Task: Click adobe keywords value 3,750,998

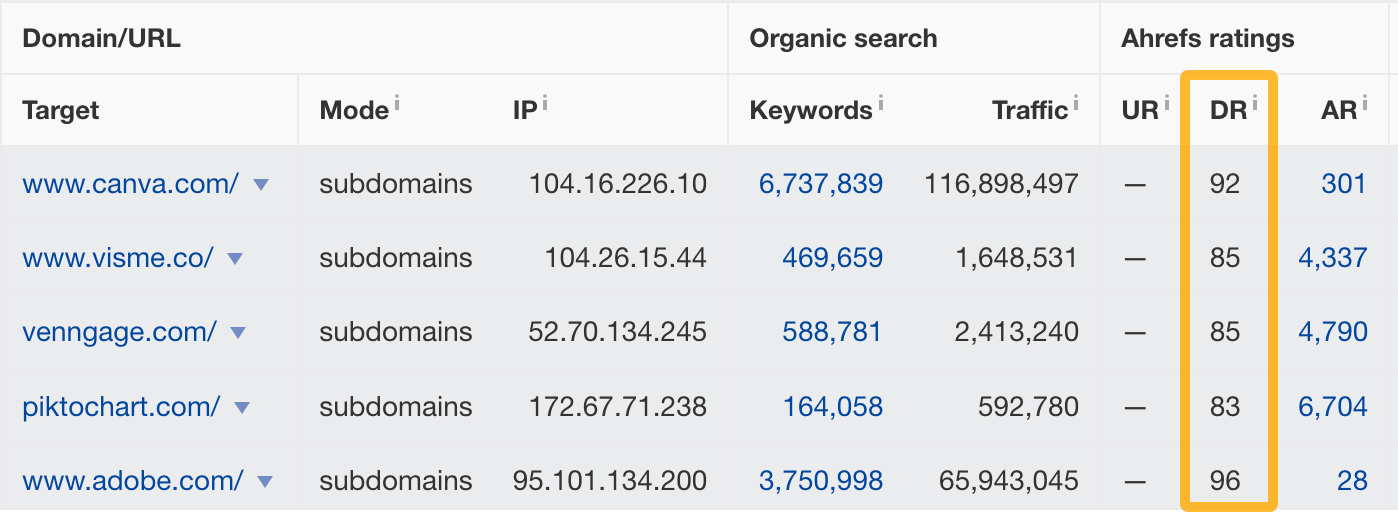Action: [820, 481]
